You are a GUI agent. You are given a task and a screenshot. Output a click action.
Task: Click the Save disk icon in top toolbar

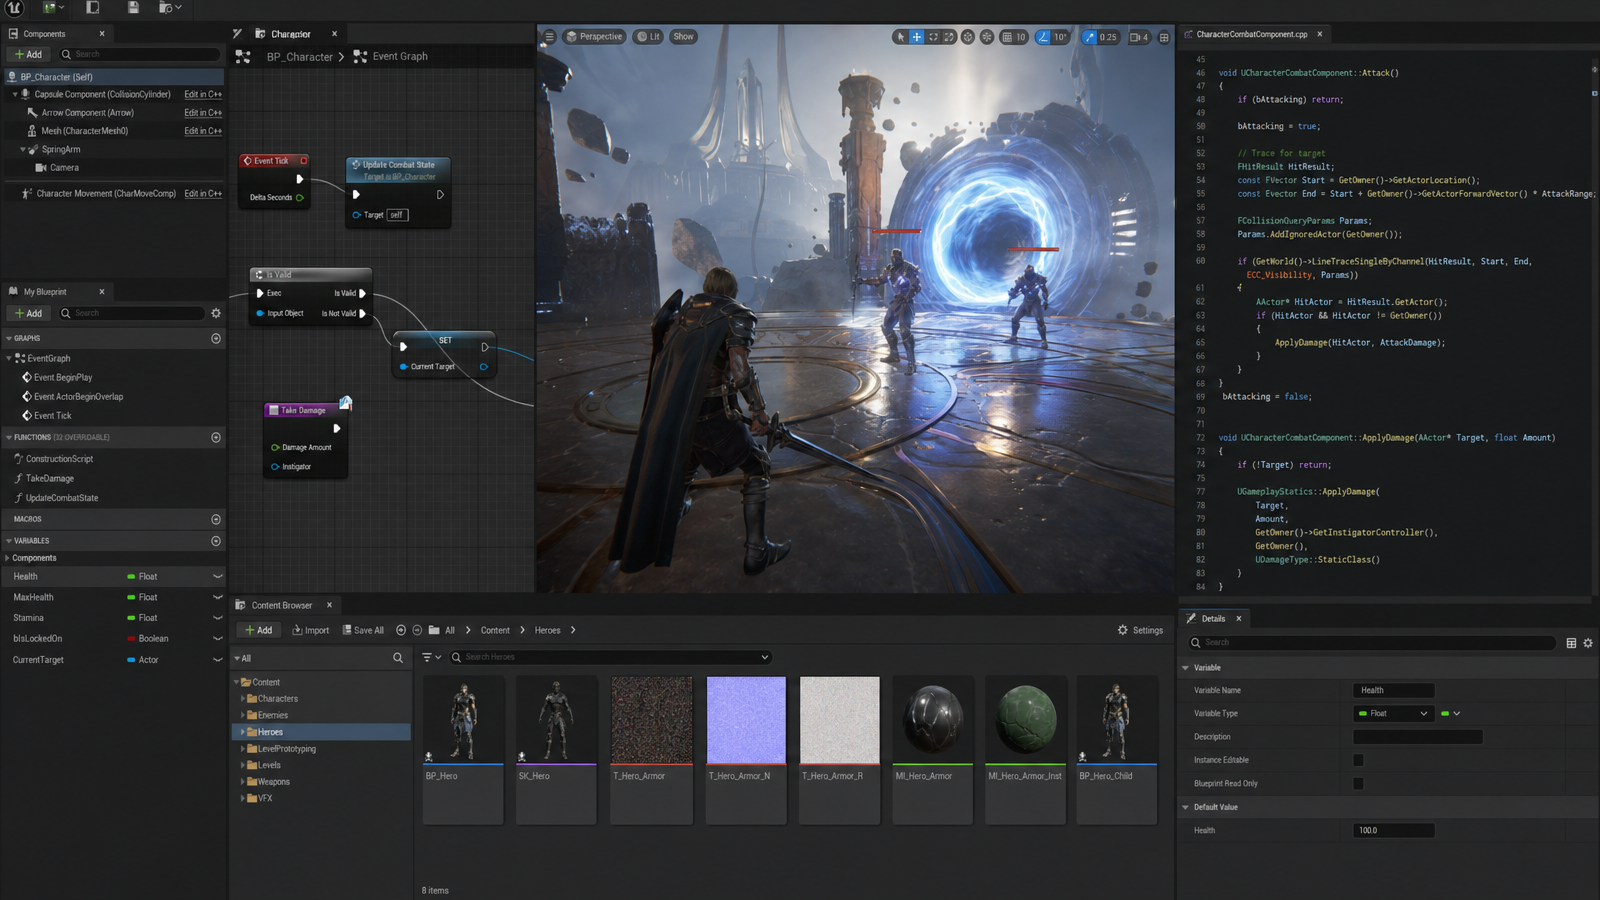[x=133, y=8]
